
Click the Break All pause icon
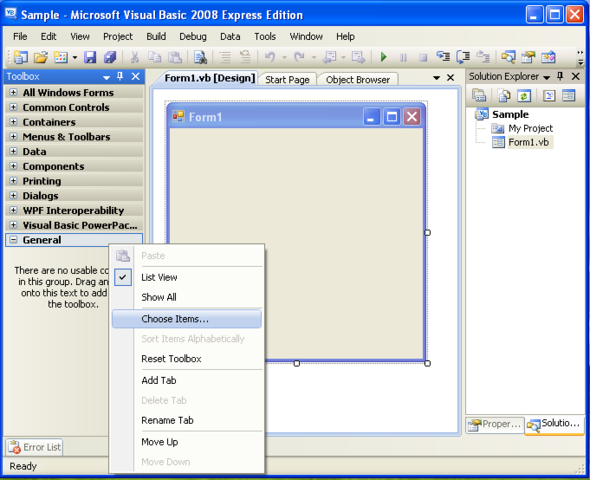[x=403, y=58]
